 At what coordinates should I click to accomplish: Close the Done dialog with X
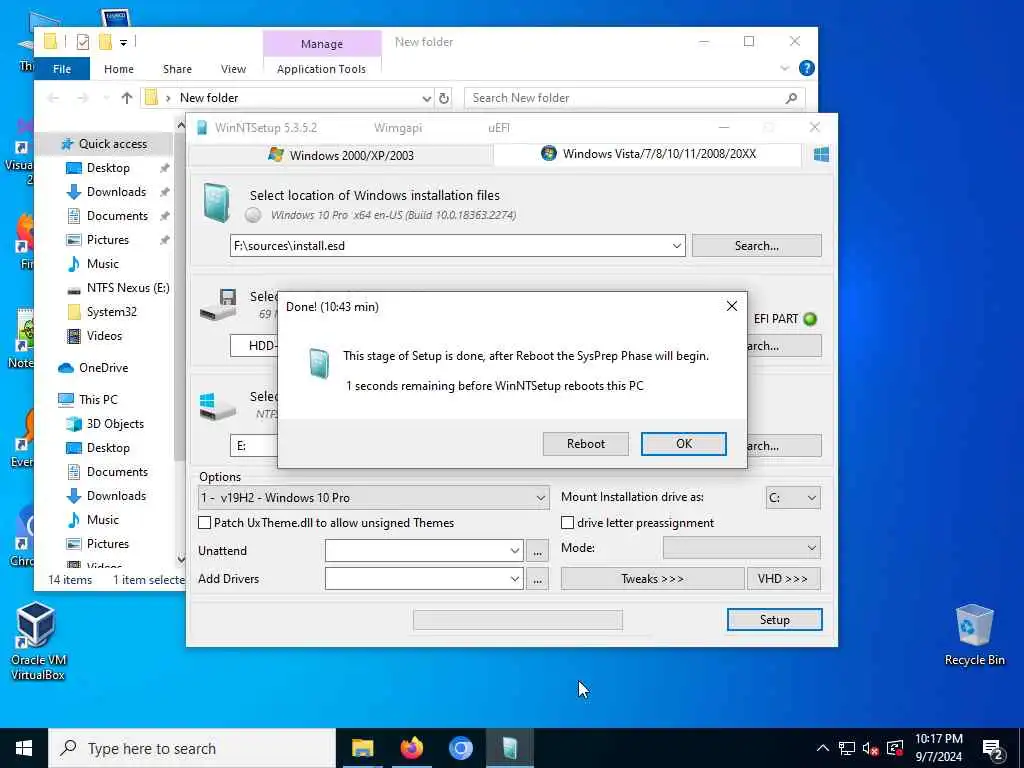(x=731, y=306)
